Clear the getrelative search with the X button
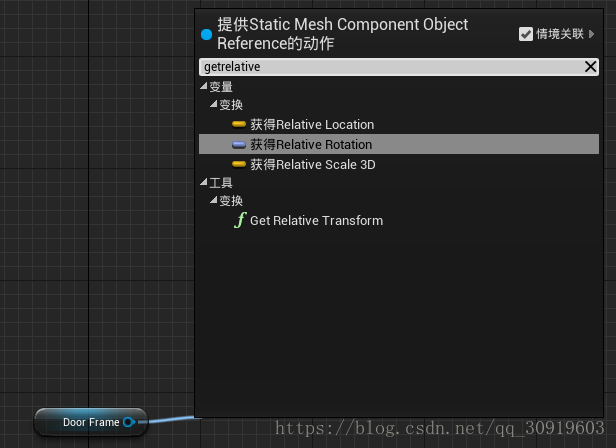This screenshot has width=616, height=448. [x=590, y=67]
